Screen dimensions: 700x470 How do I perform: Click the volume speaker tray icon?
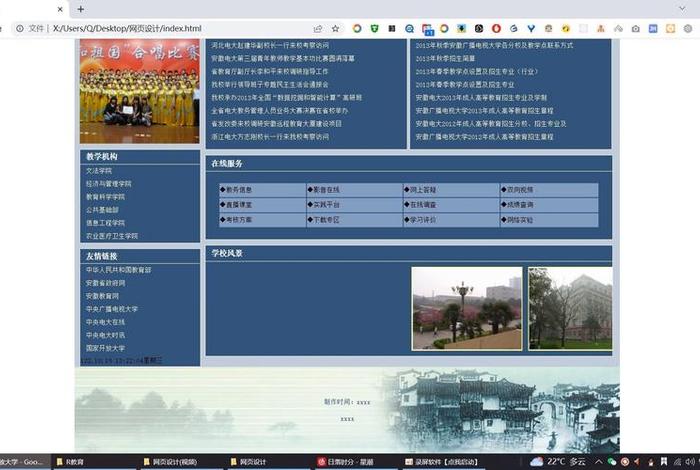[690, 462]
